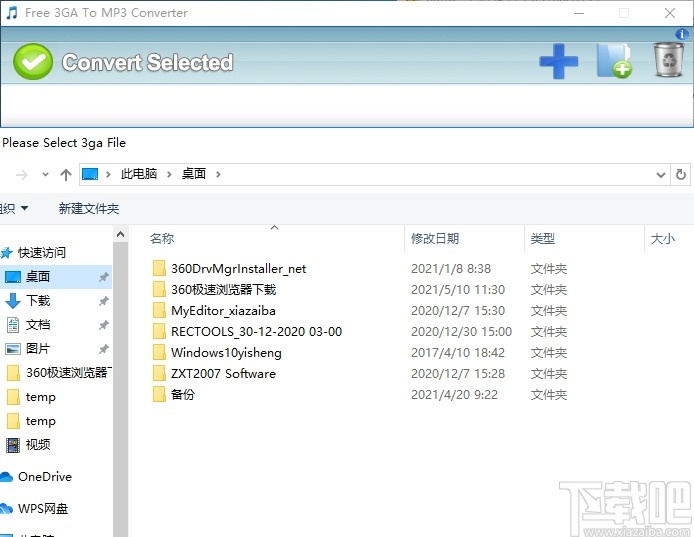Sort by 类型 column header
Image resolution: width=694 pixels, height=537 pixels.
point(543,239)
